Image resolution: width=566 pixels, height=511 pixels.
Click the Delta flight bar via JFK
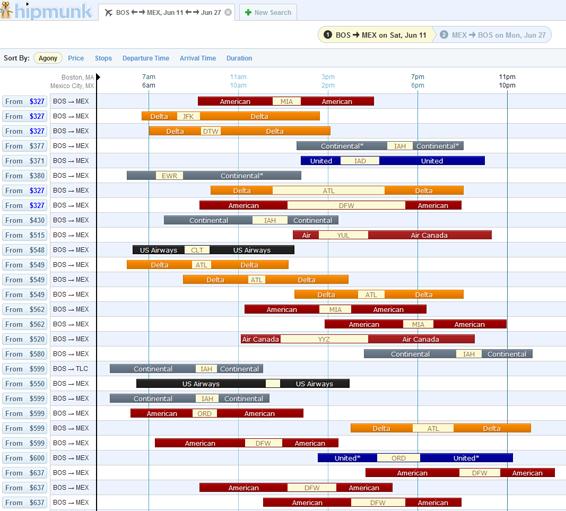[231, 116]
